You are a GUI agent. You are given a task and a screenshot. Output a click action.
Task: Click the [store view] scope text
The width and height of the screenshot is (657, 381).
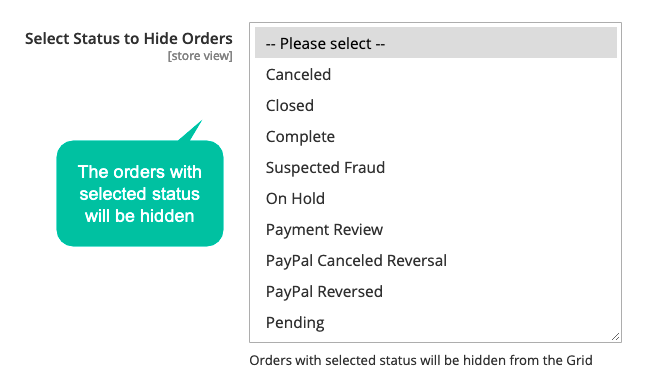(200, 56)
